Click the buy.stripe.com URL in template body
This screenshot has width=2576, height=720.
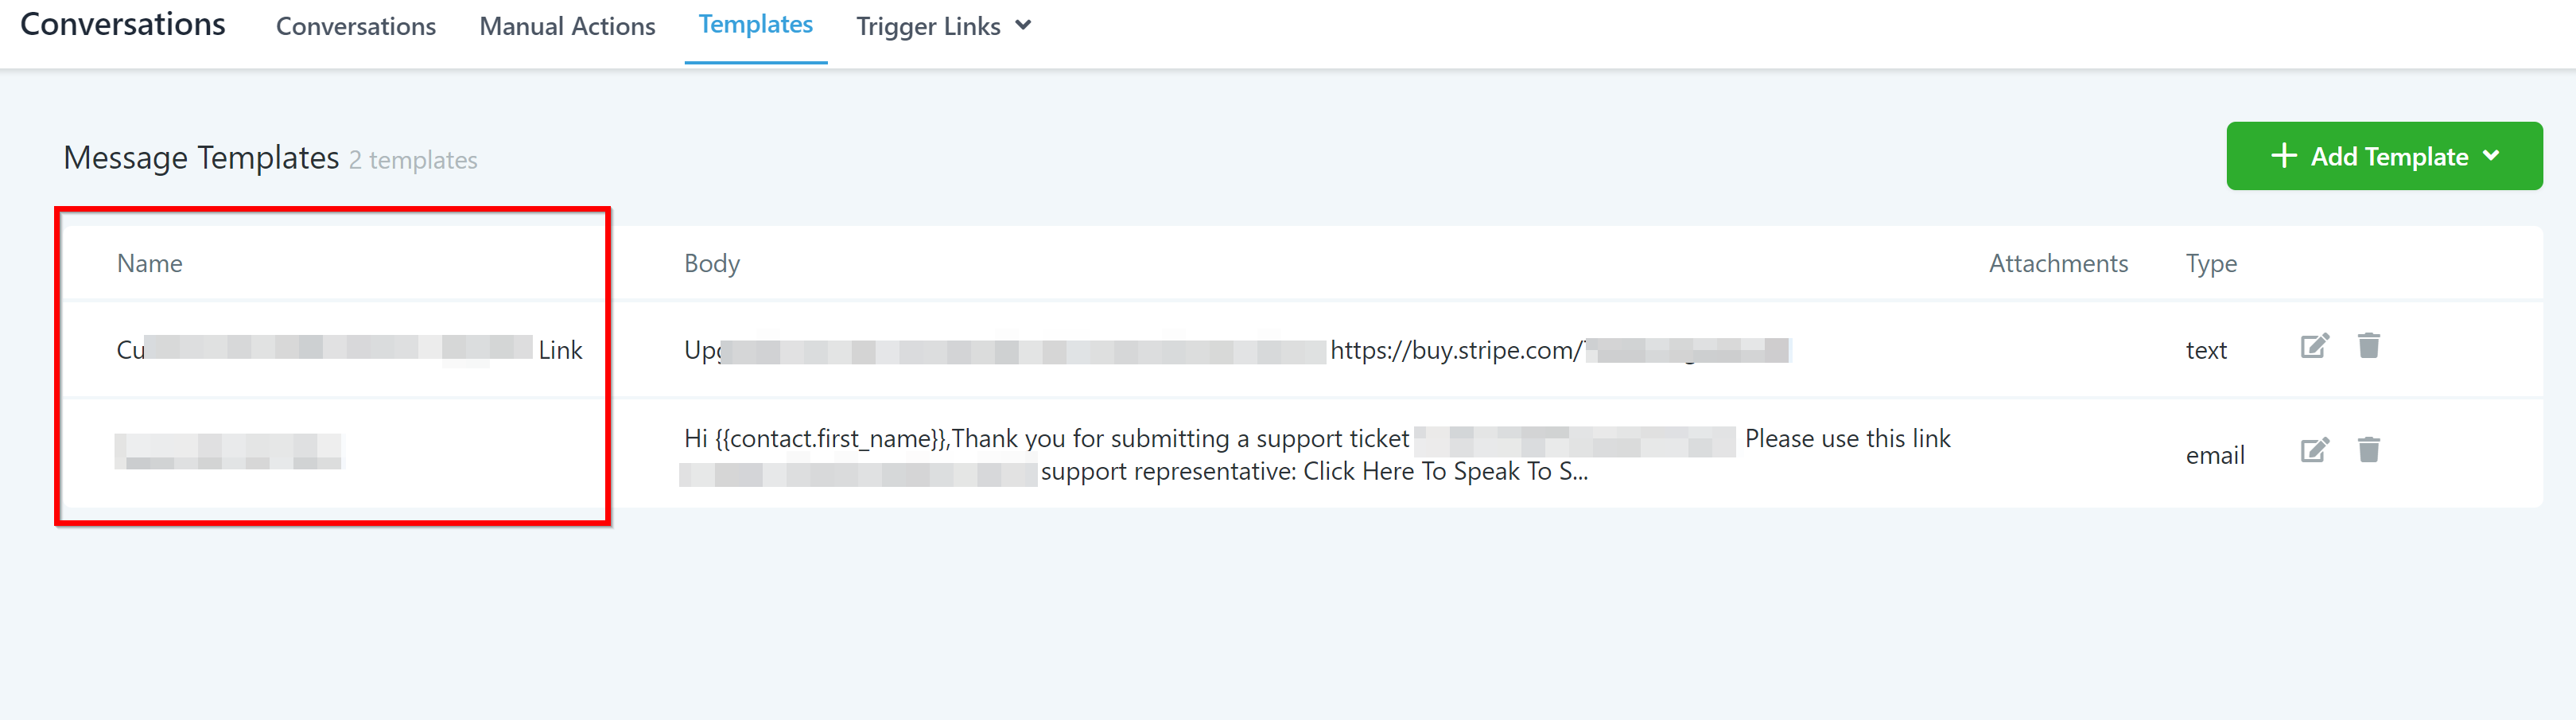1455,350
